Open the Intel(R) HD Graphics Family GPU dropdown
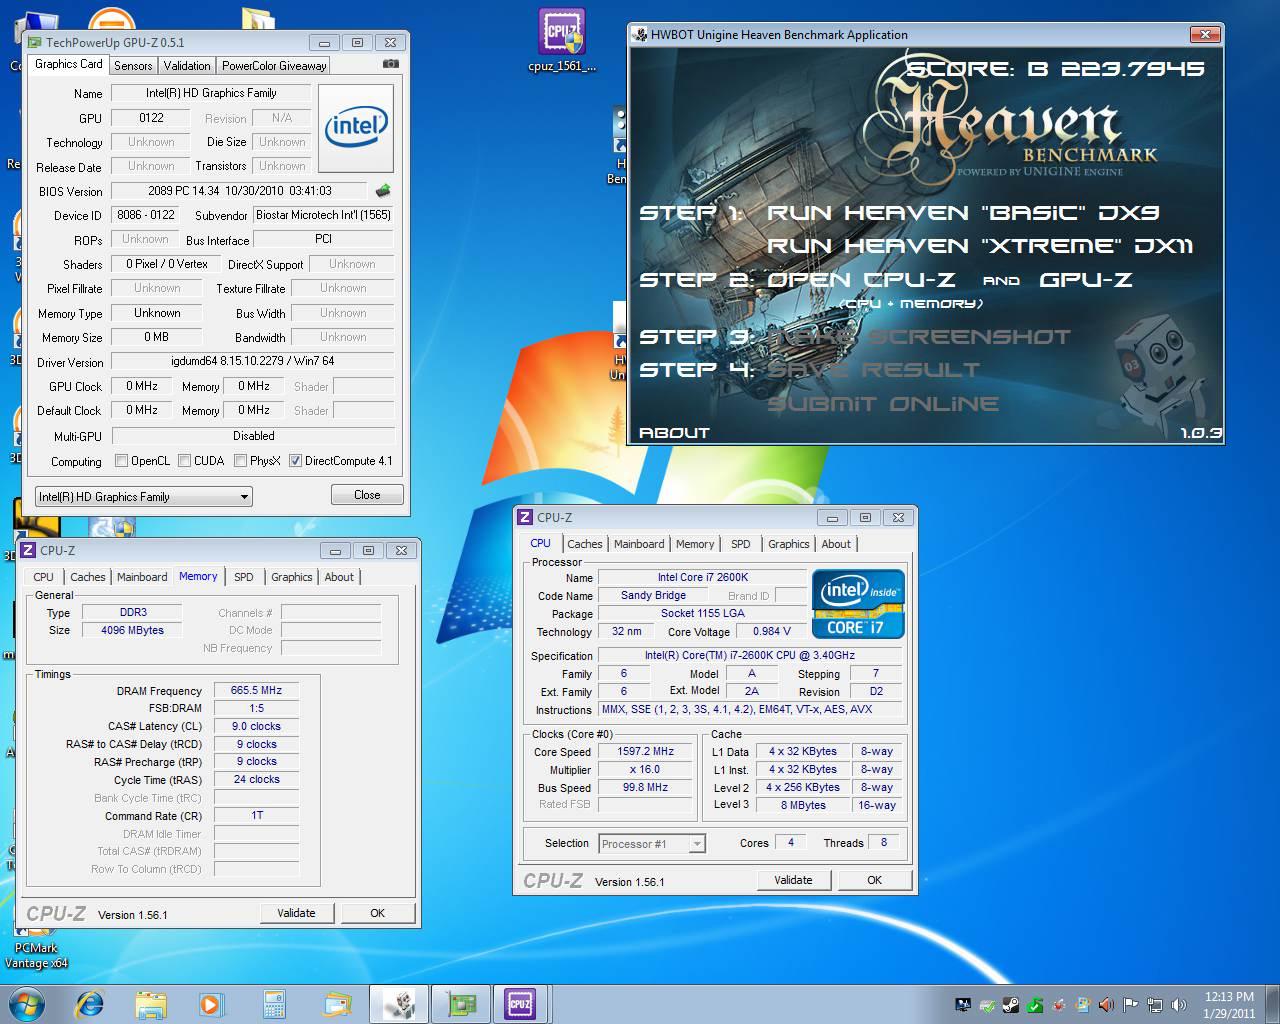 pyautogui.click(x=144, y=496)
